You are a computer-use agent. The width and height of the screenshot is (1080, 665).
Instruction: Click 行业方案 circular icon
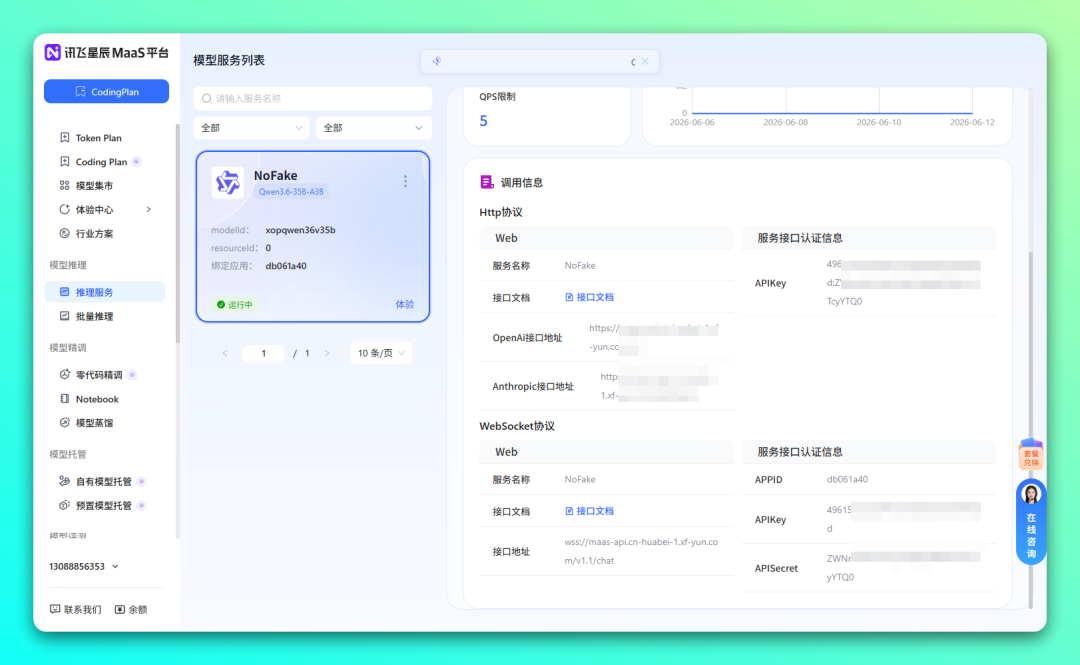(x=65, y=234)
